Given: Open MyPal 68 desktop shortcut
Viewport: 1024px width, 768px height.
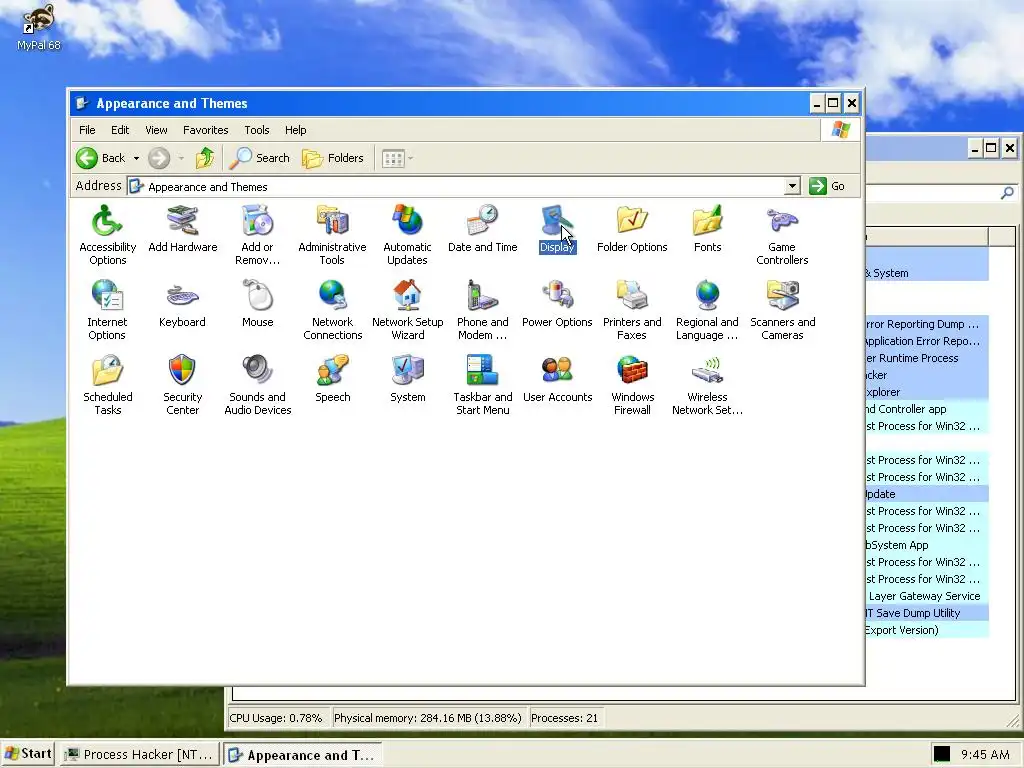Looking at the screenshot, I should [x=39, y=26].
